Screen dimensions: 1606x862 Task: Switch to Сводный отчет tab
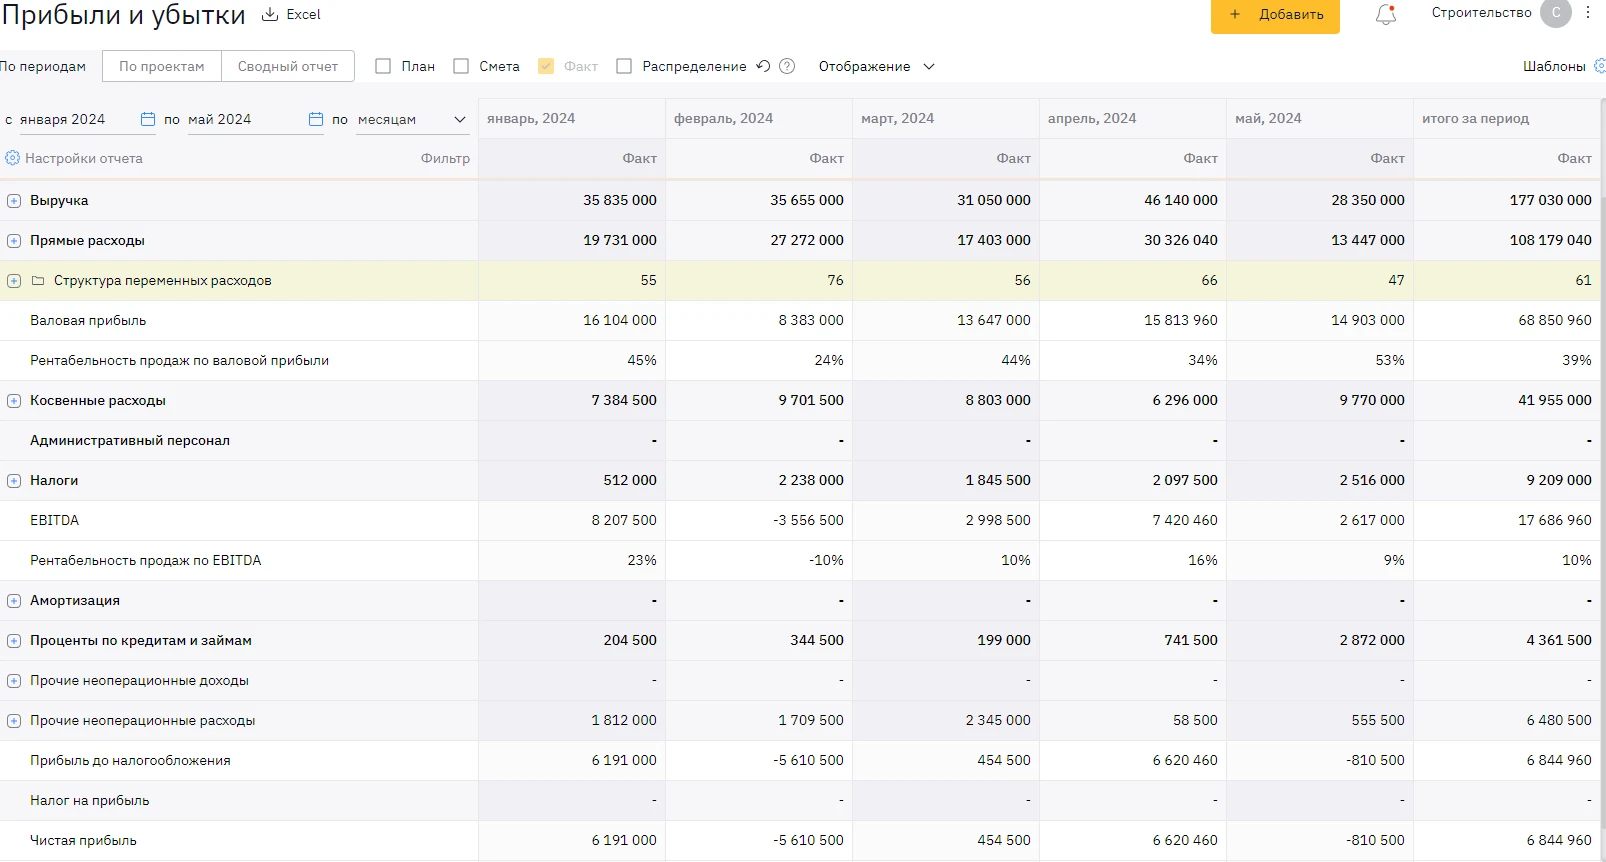[x=288, y=66]
